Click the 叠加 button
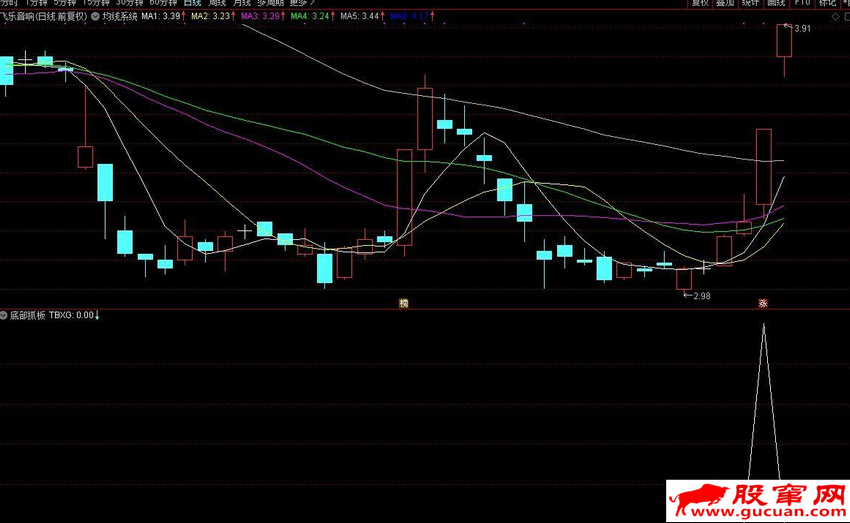850x523 pixels. pyautogui.click(x=725, y=3)
